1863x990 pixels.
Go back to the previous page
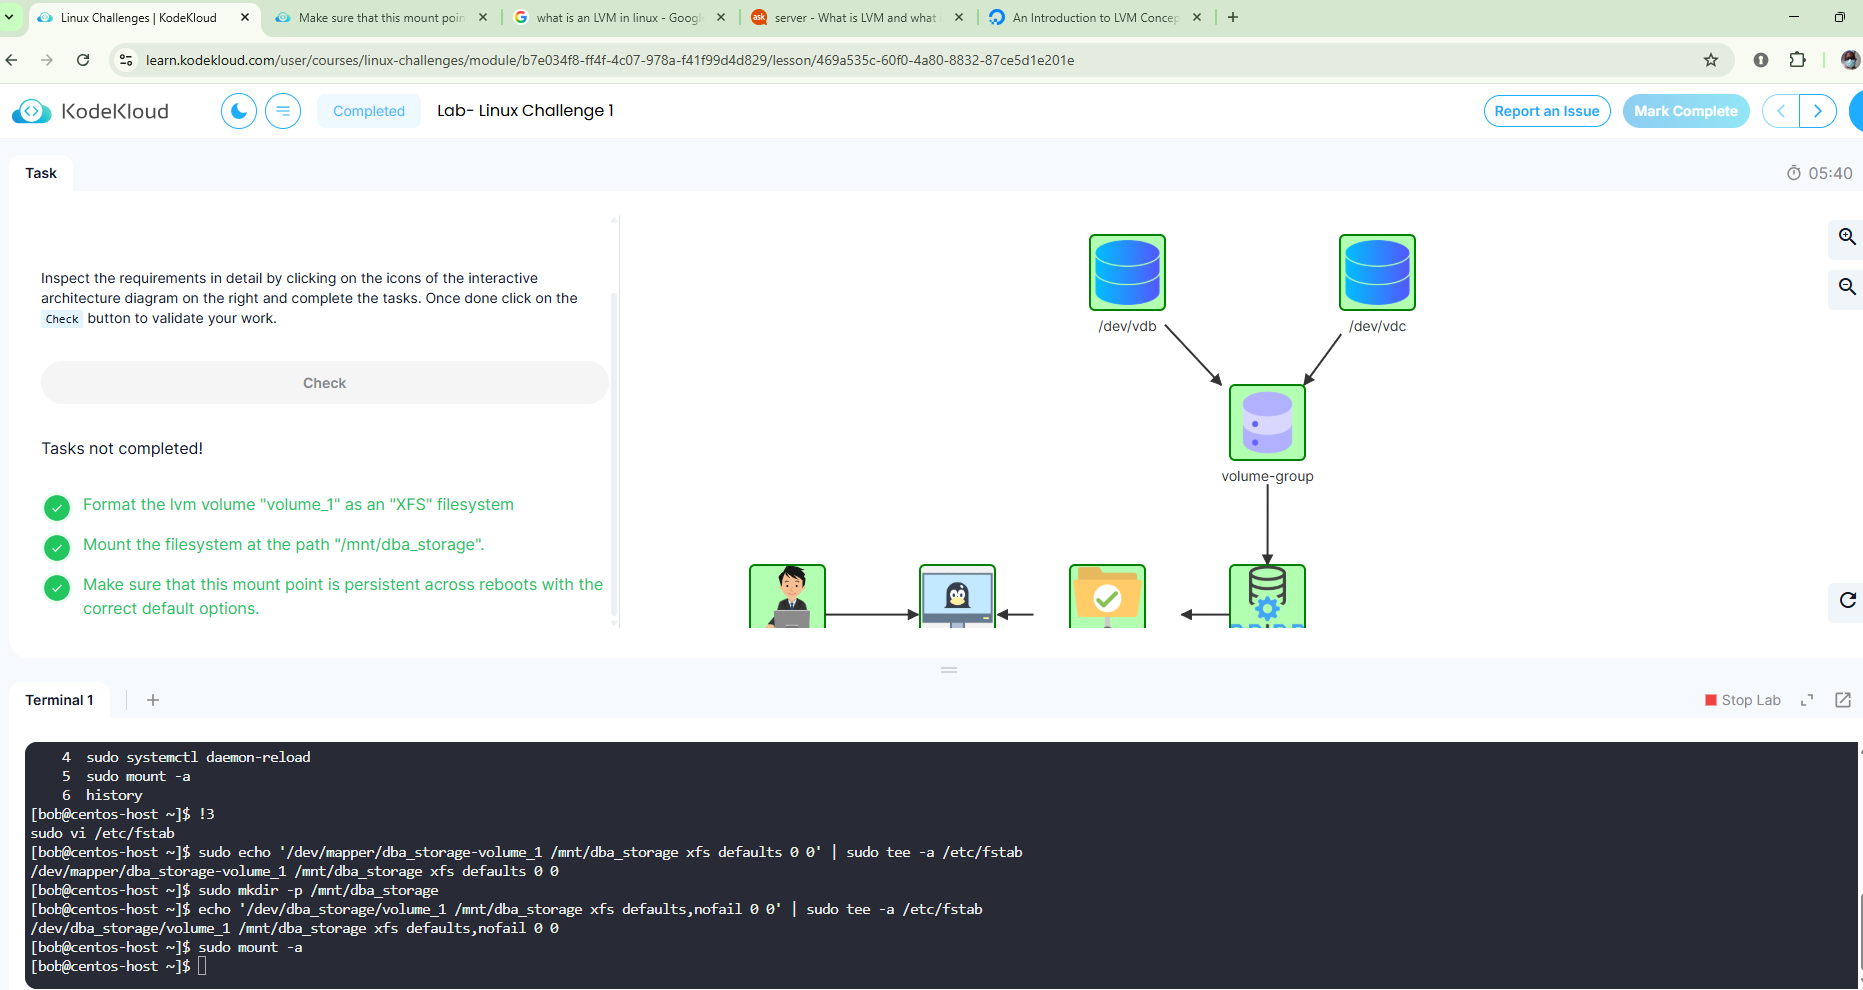tap(12, 60)
